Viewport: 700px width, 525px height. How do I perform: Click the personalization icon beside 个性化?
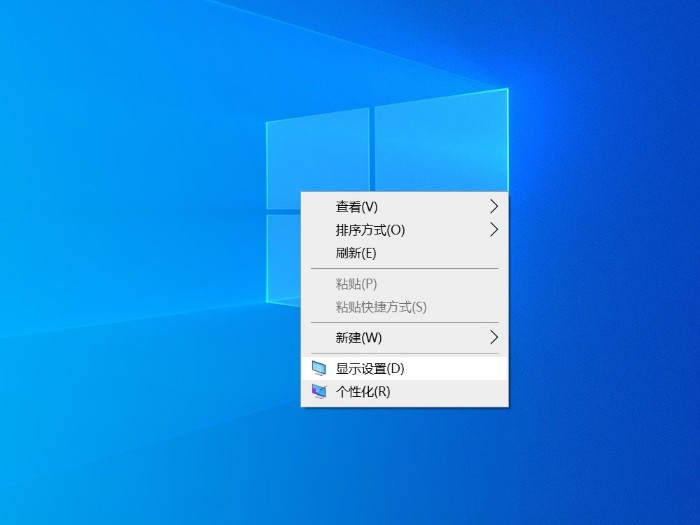[319, 392]
